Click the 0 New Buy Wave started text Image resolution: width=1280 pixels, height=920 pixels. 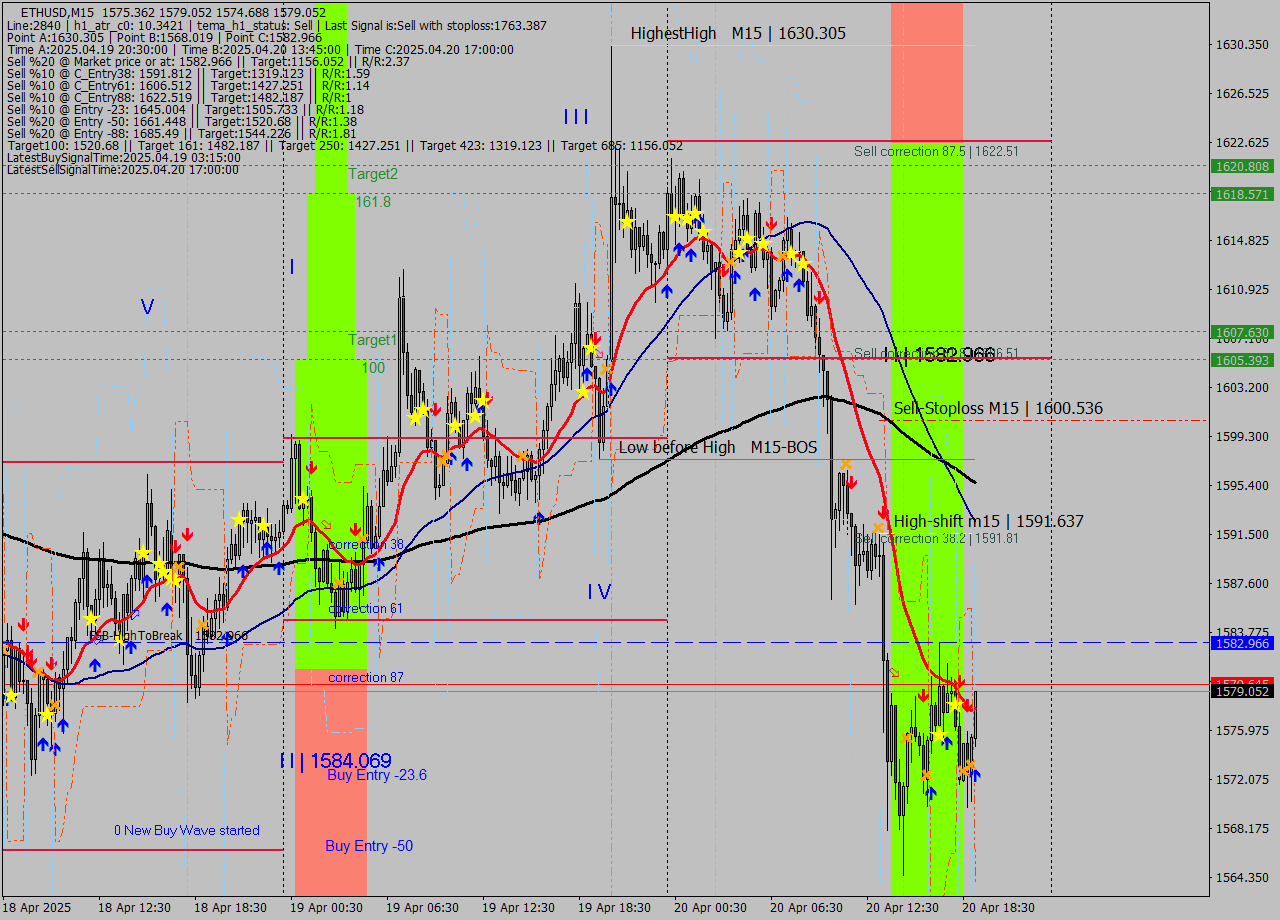click(186, 830)
